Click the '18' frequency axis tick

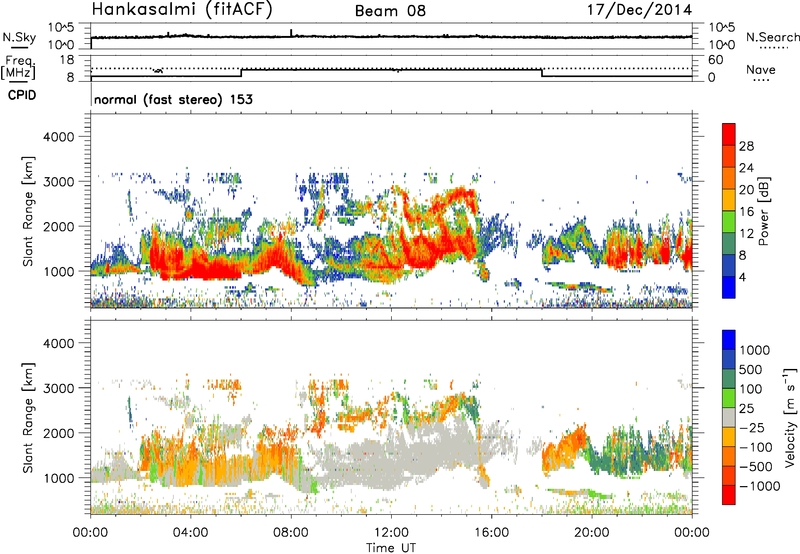[67, 60]
